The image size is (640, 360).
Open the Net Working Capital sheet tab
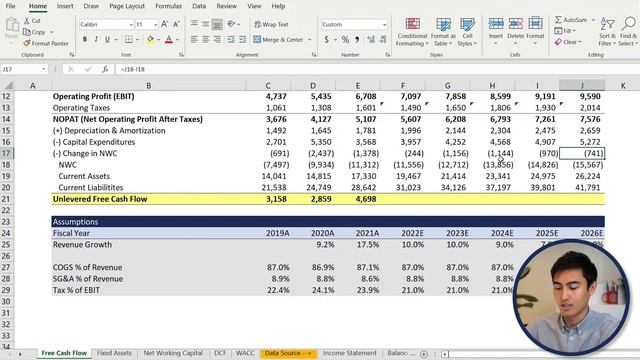coord(173,353)
